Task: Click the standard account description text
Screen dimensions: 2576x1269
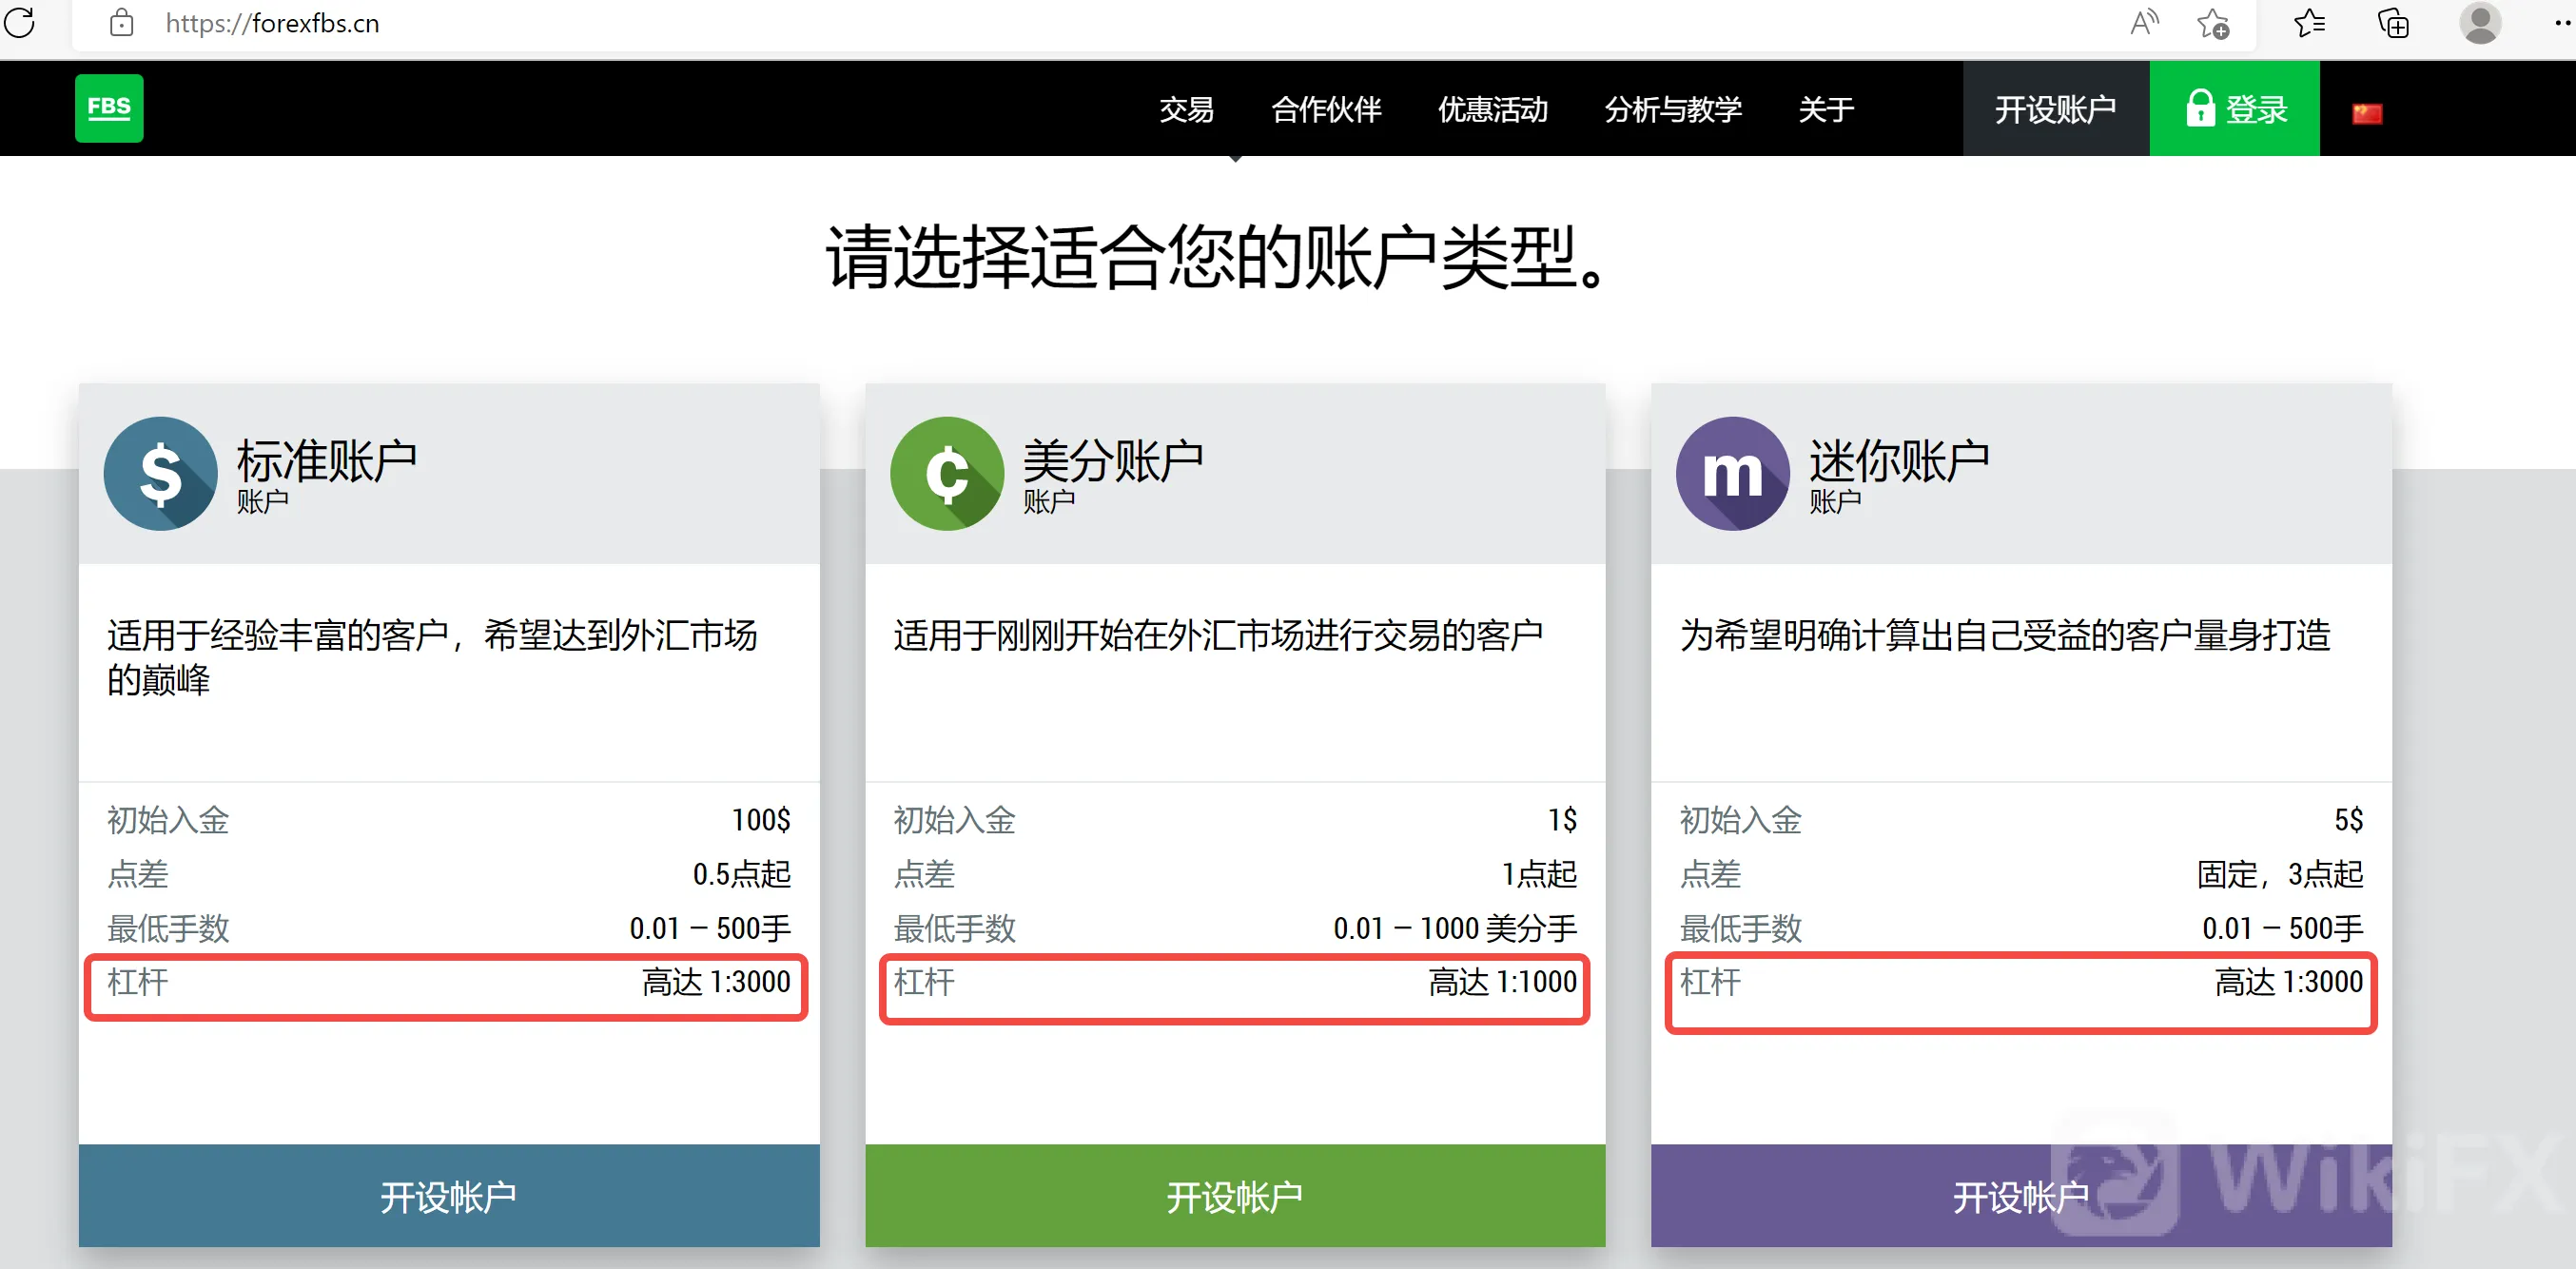Action: (x=432, y=657)
